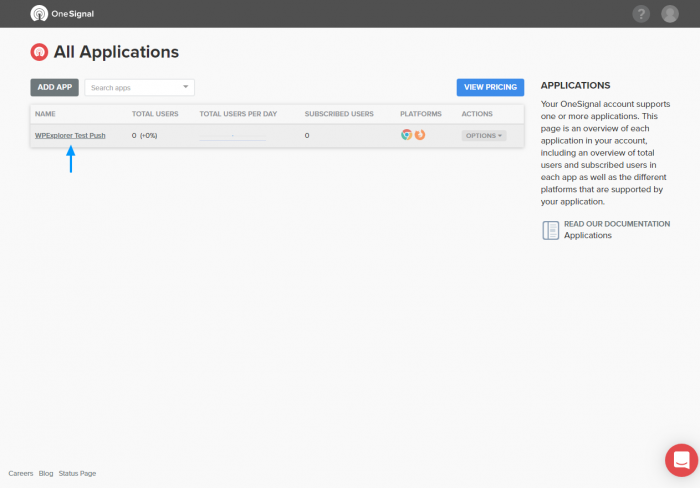
Task: Open the search apps dropdown arrow
Action: (x=185, y=88)
